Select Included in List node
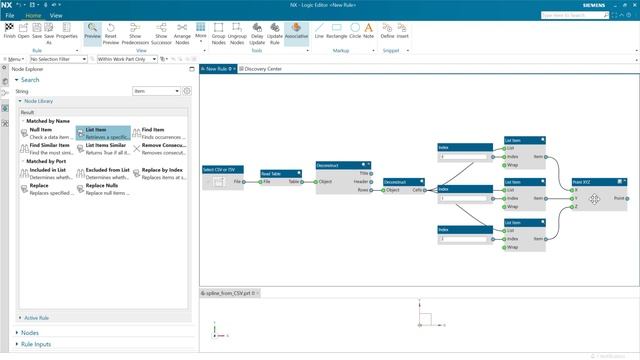The image size is (640, 360). pyautogui.click(x=47, y=173)
